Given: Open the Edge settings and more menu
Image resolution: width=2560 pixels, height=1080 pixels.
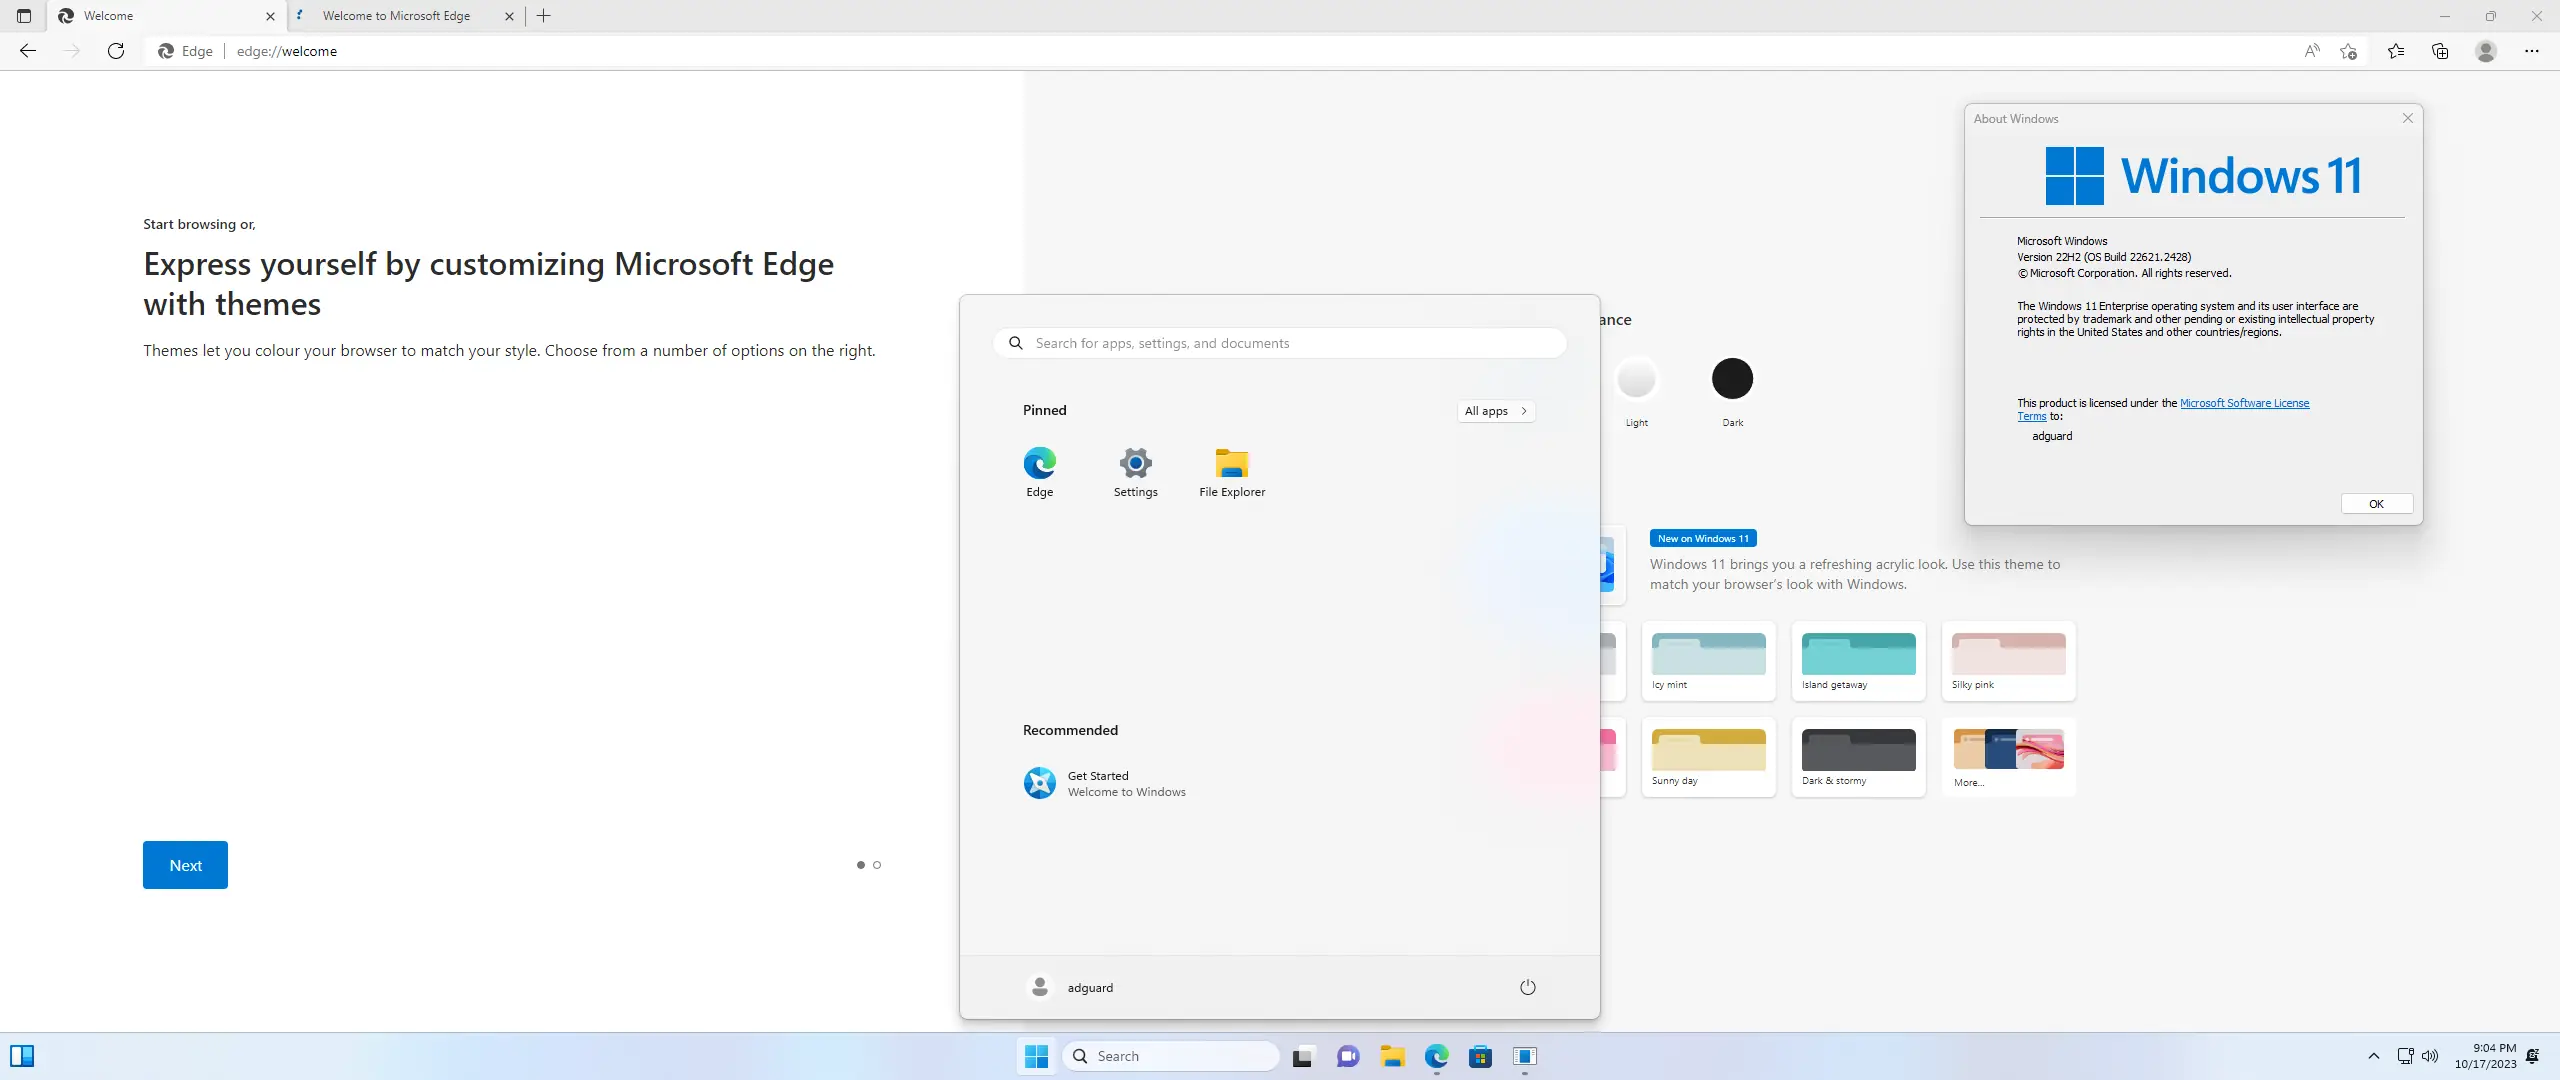Looking at the screenshot, I should pyautogui.click(x=2532, y=51).
